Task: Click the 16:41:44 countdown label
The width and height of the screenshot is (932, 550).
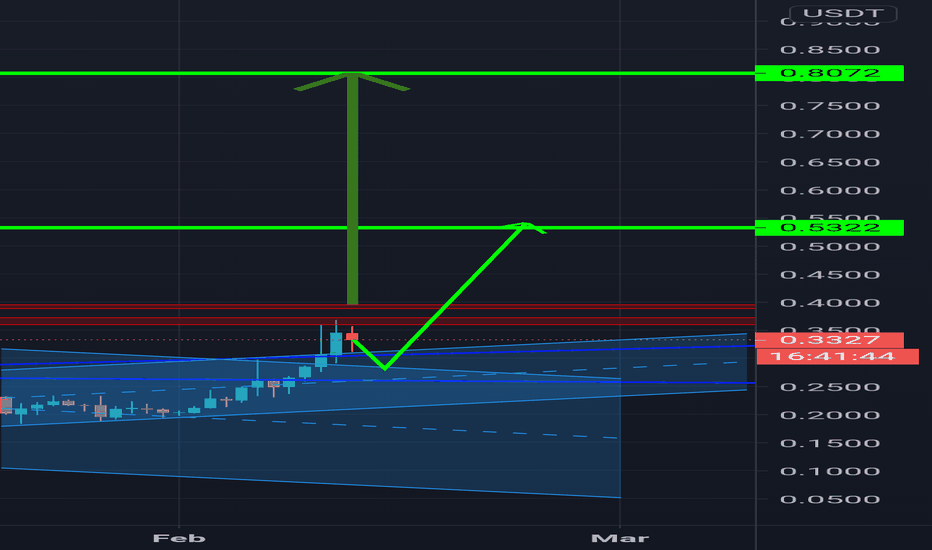Action: (x=837, y=357)
